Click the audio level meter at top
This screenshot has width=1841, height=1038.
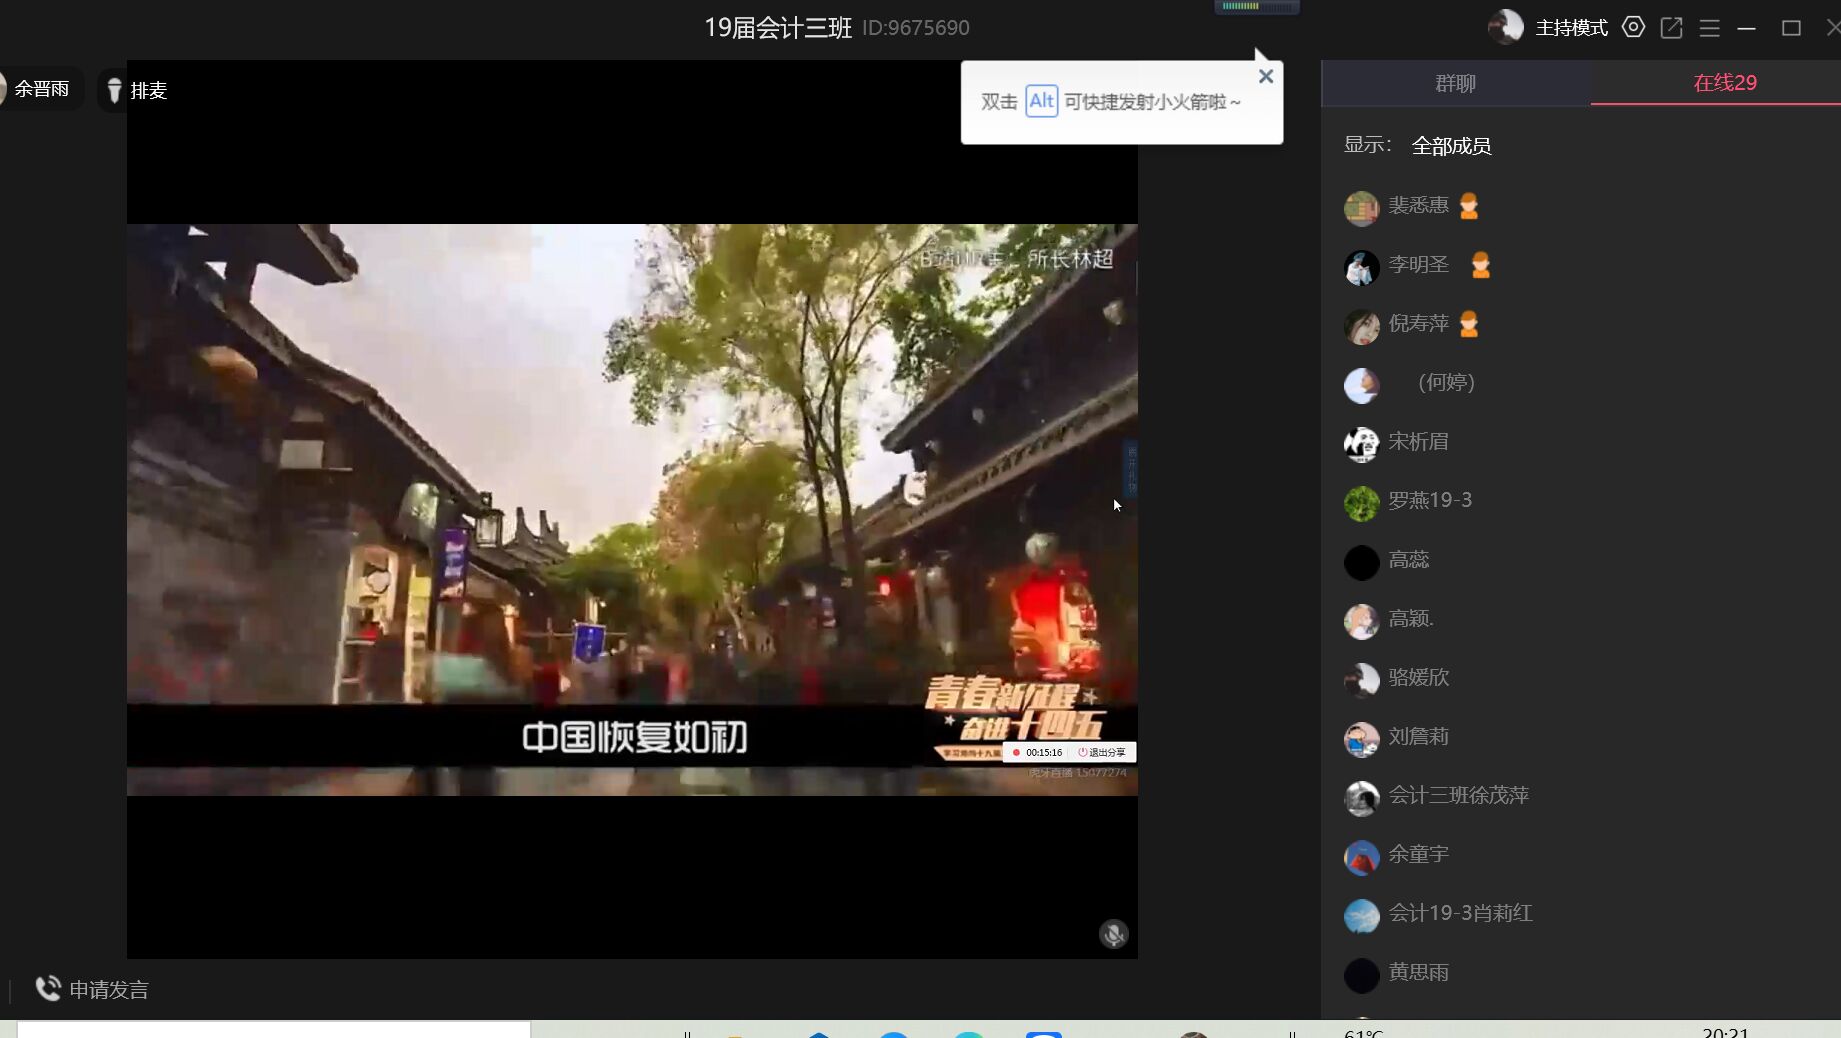1256,7
